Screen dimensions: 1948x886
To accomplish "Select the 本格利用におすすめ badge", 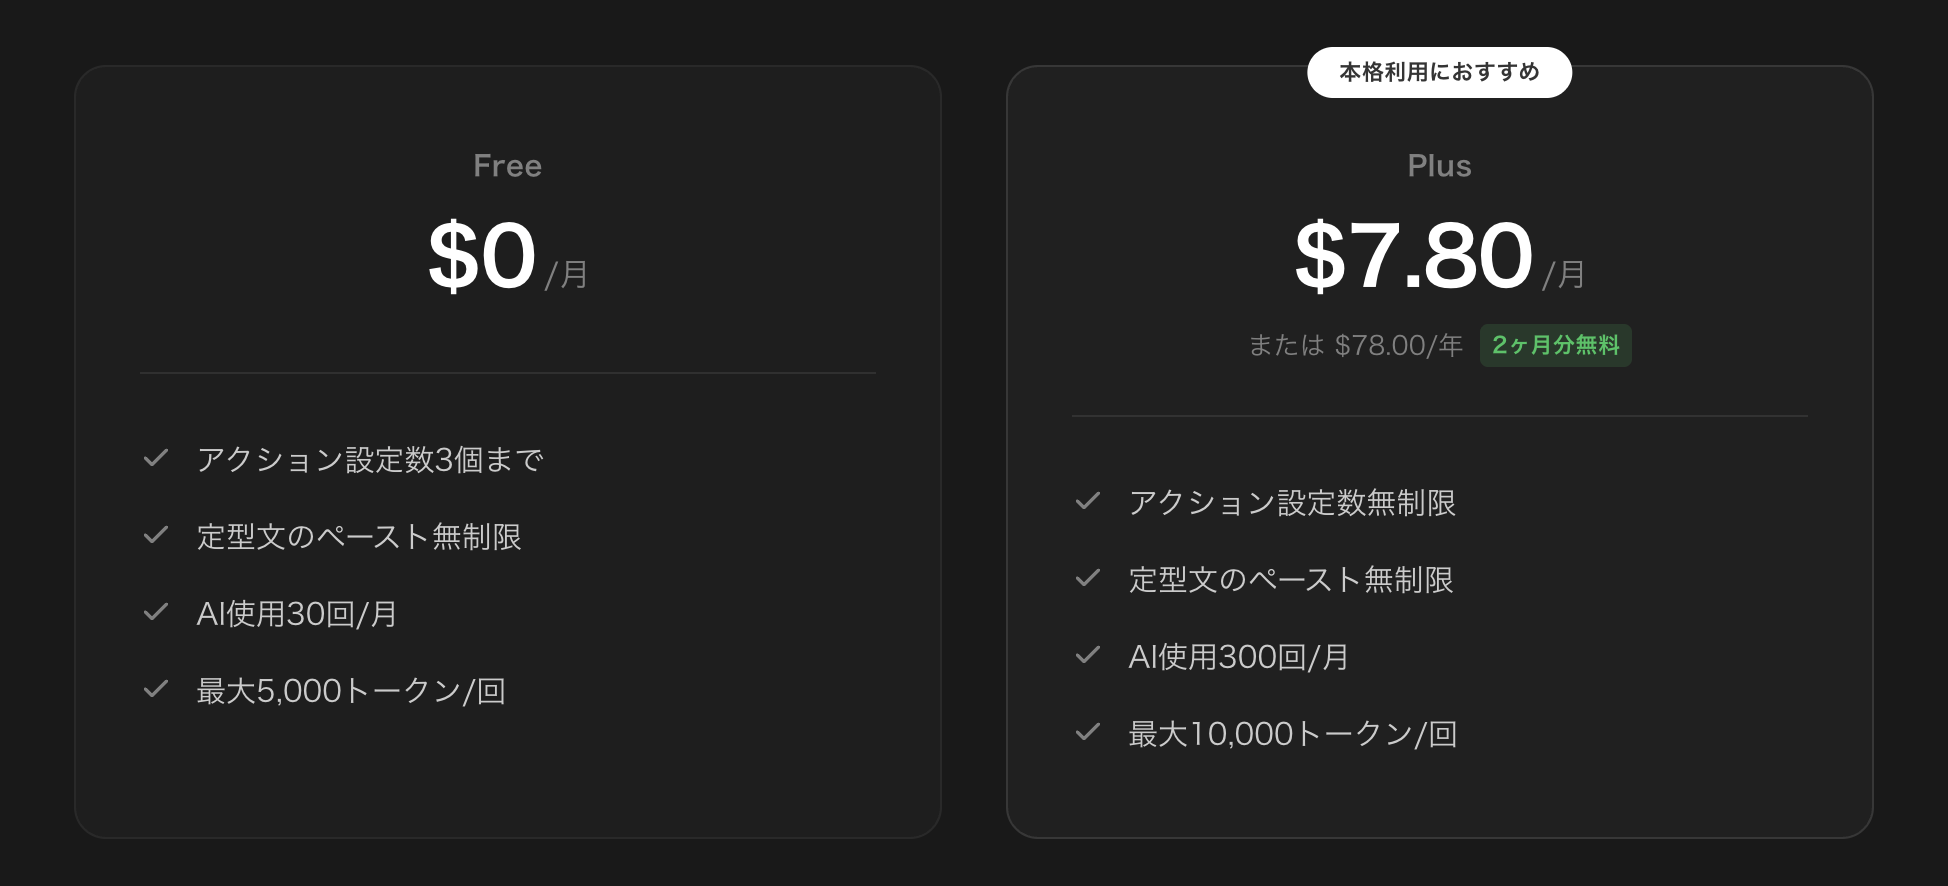I will pos(1440,72).
